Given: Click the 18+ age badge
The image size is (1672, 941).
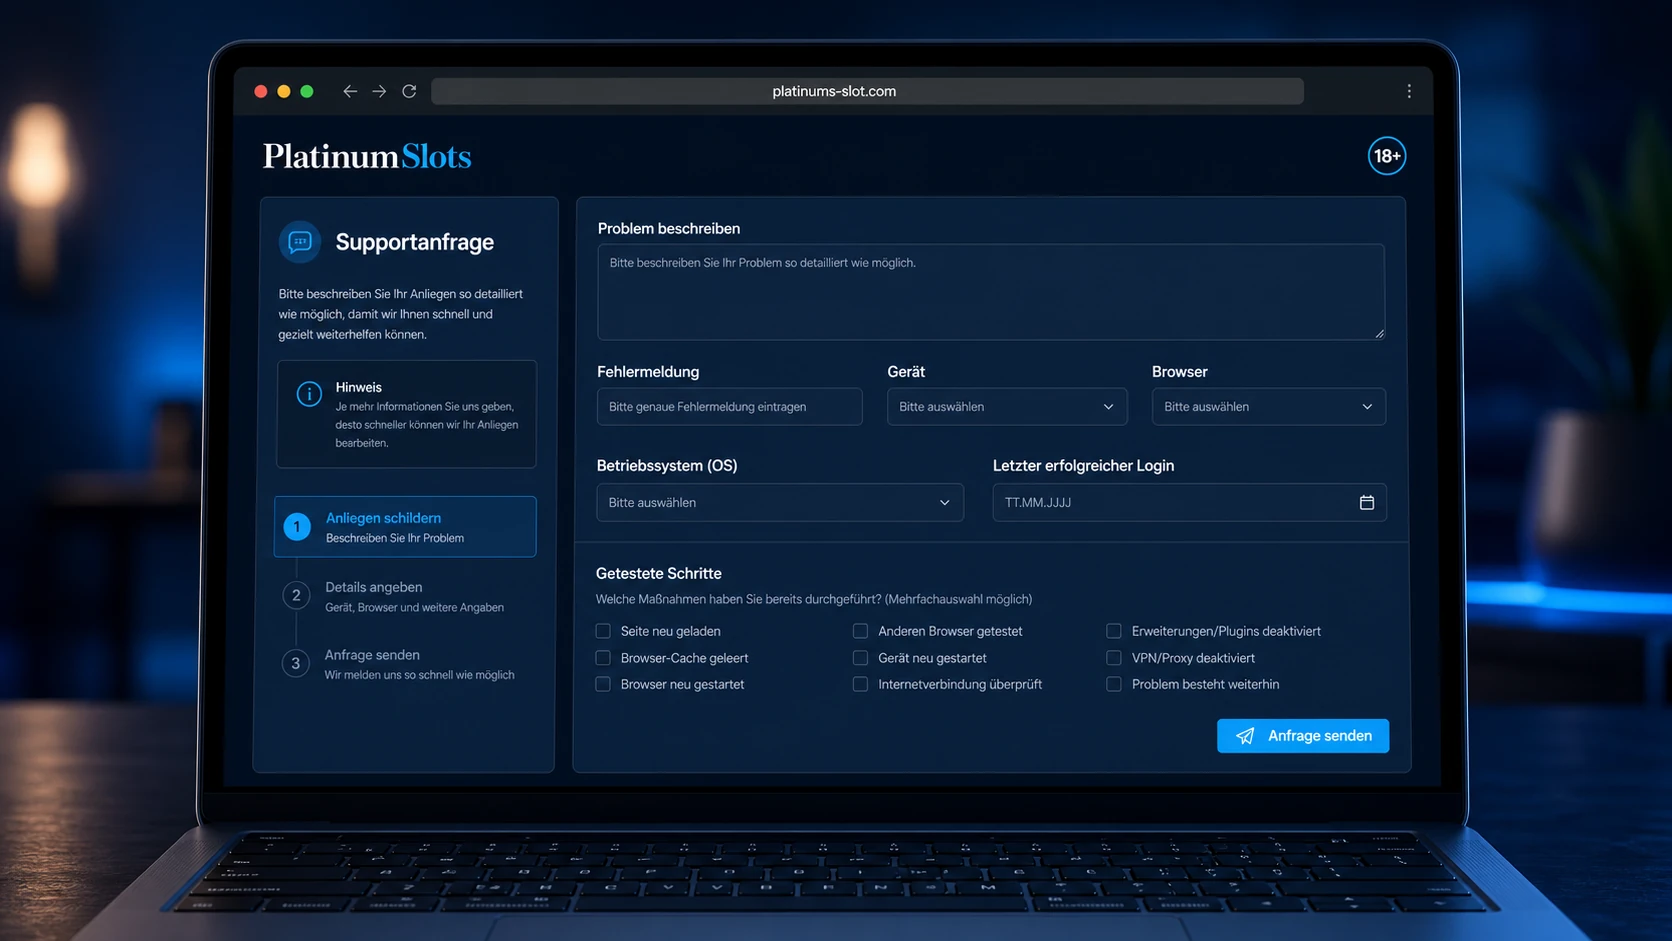Looking at the screenshot, I should click(1386, 156).
